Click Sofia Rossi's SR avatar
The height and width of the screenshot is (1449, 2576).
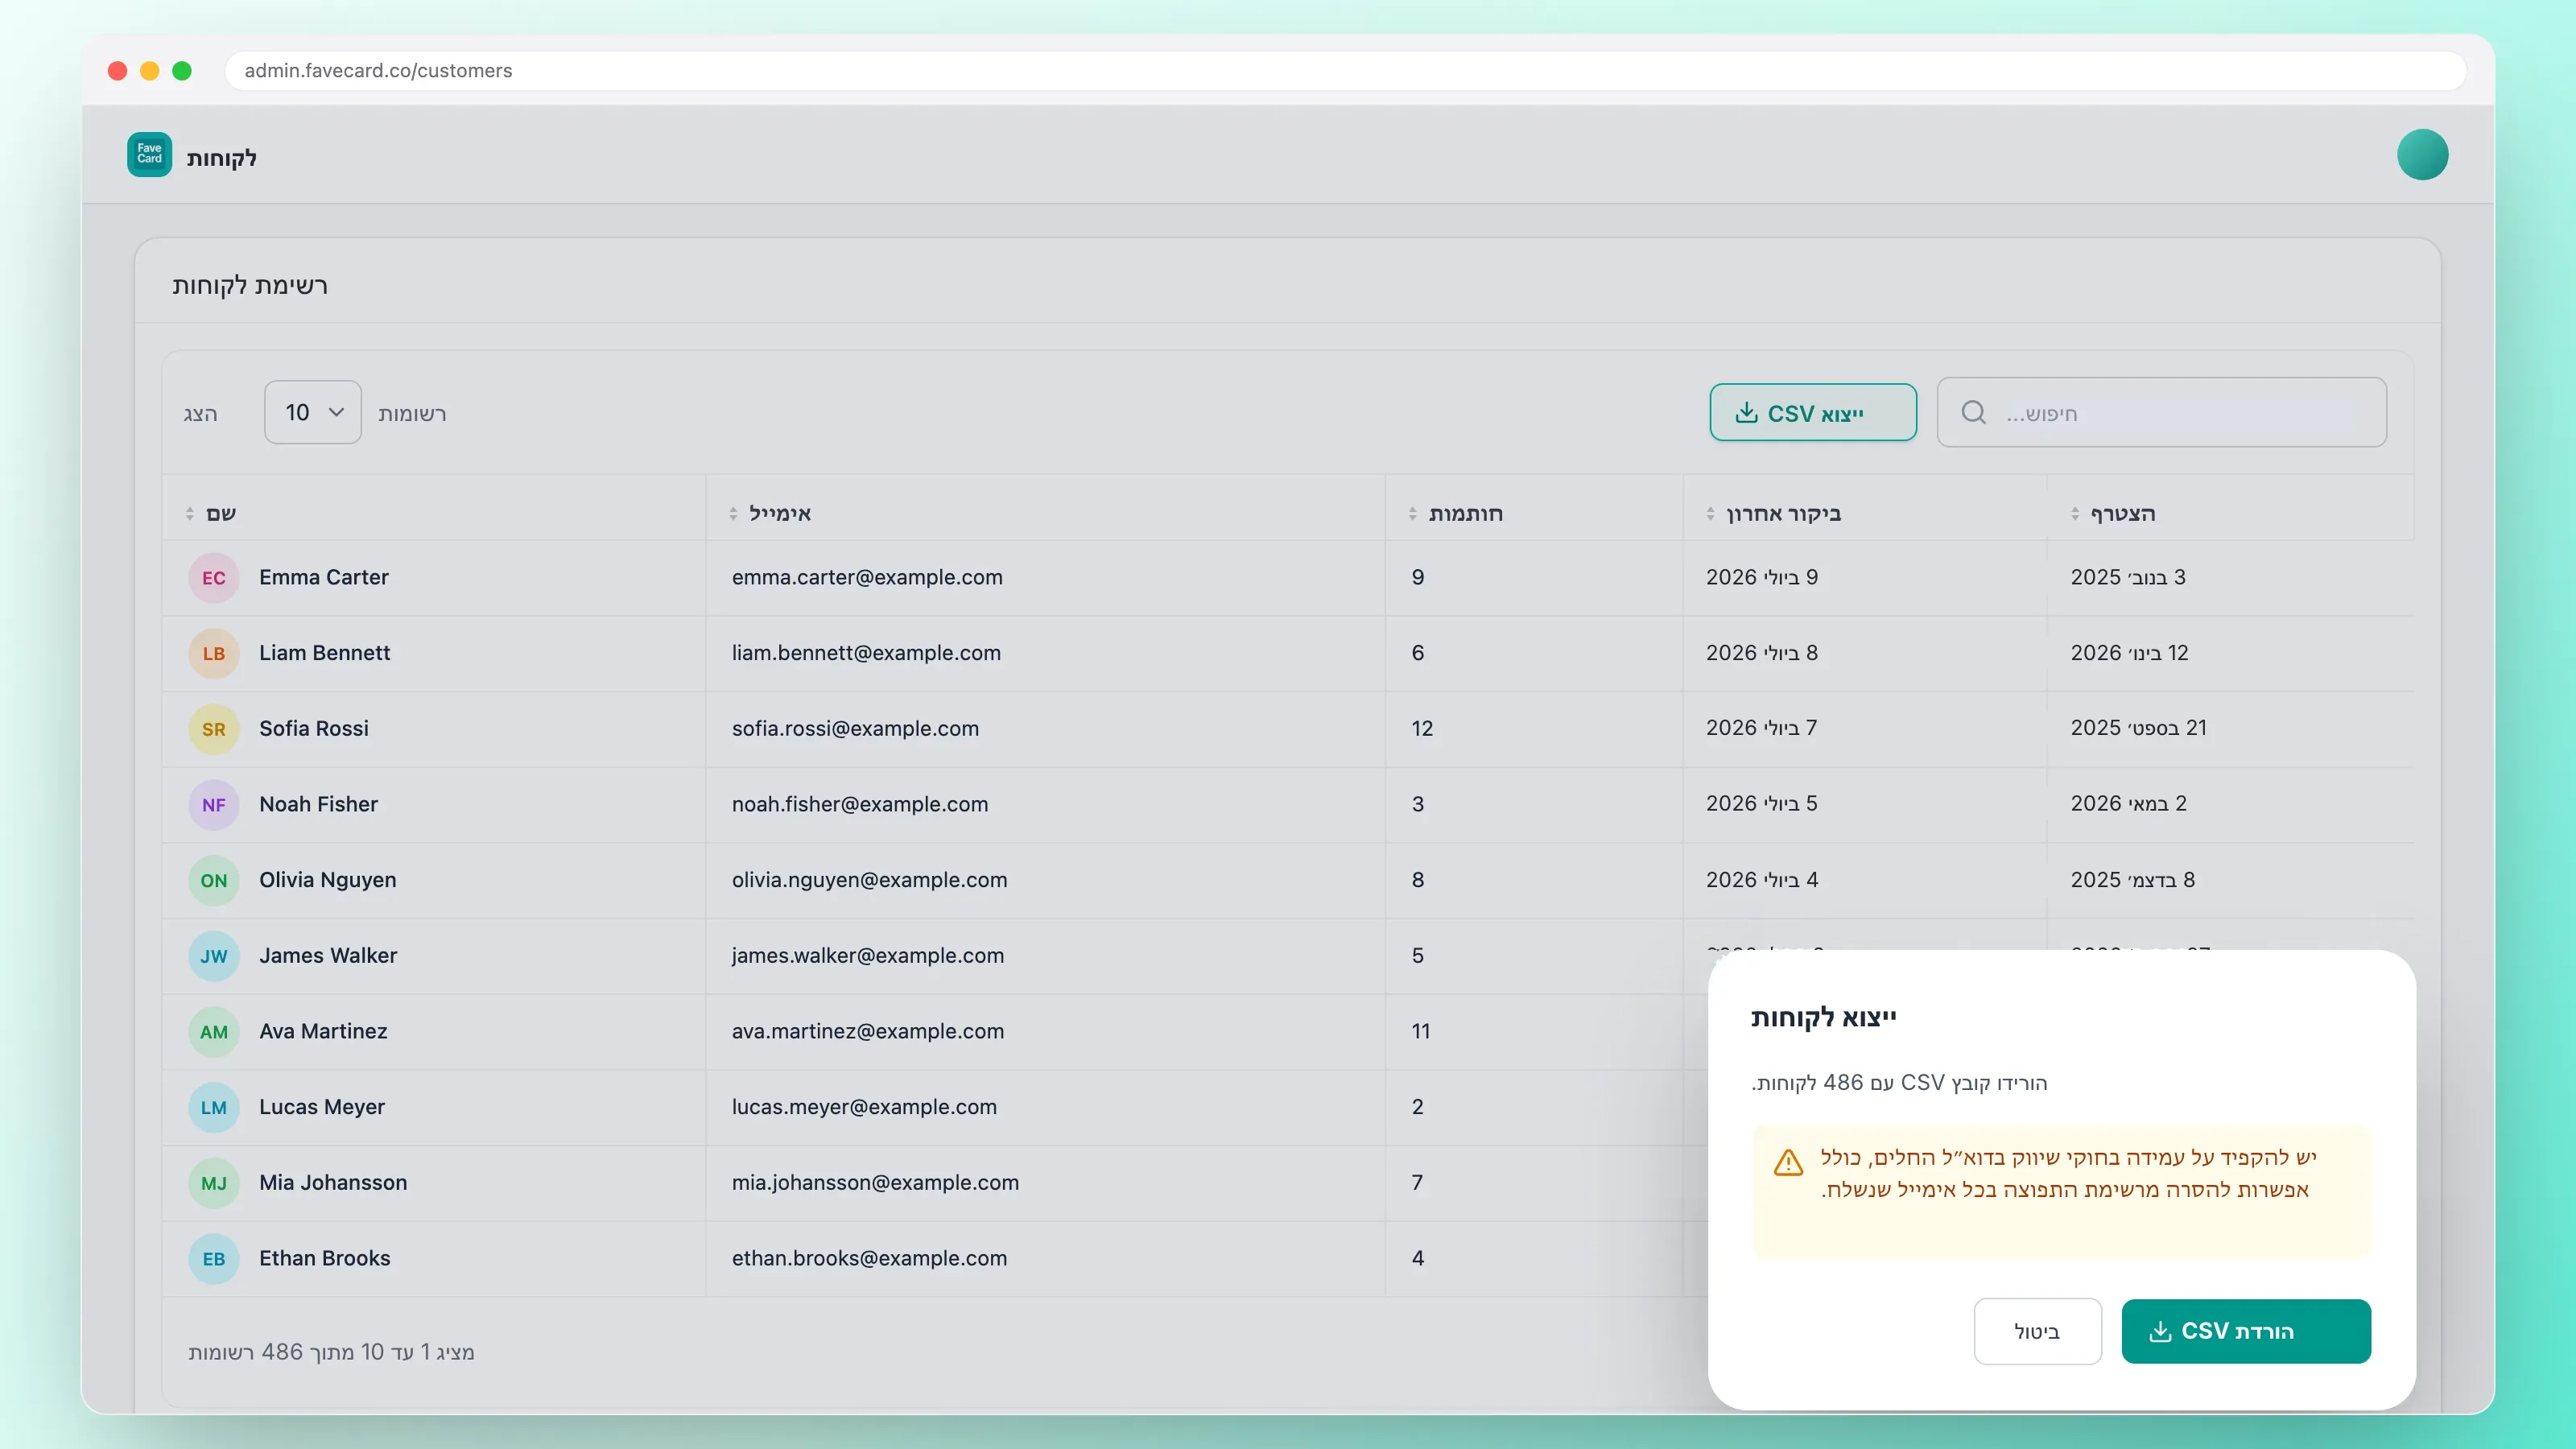(213, 729)
